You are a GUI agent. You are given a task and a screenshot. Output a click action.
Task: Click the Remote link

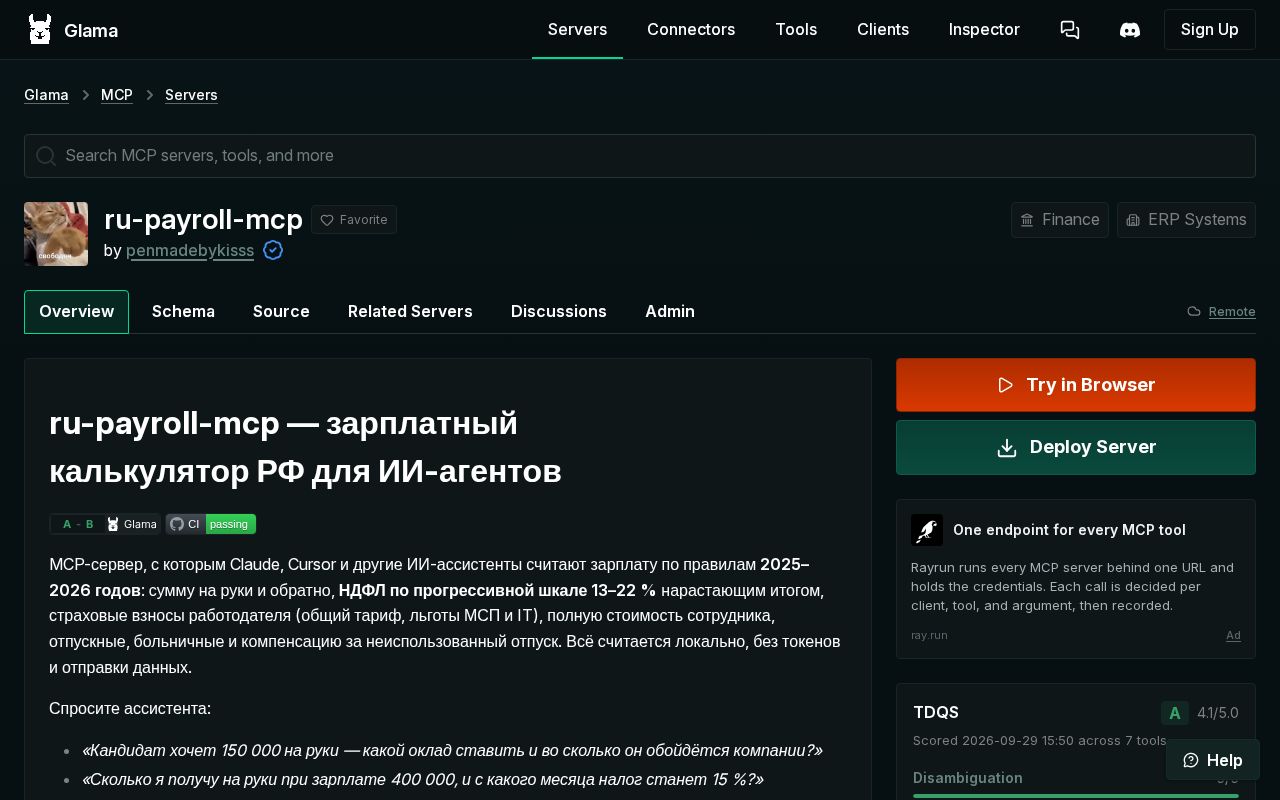pyautogui.click(x=1232, y=312)
